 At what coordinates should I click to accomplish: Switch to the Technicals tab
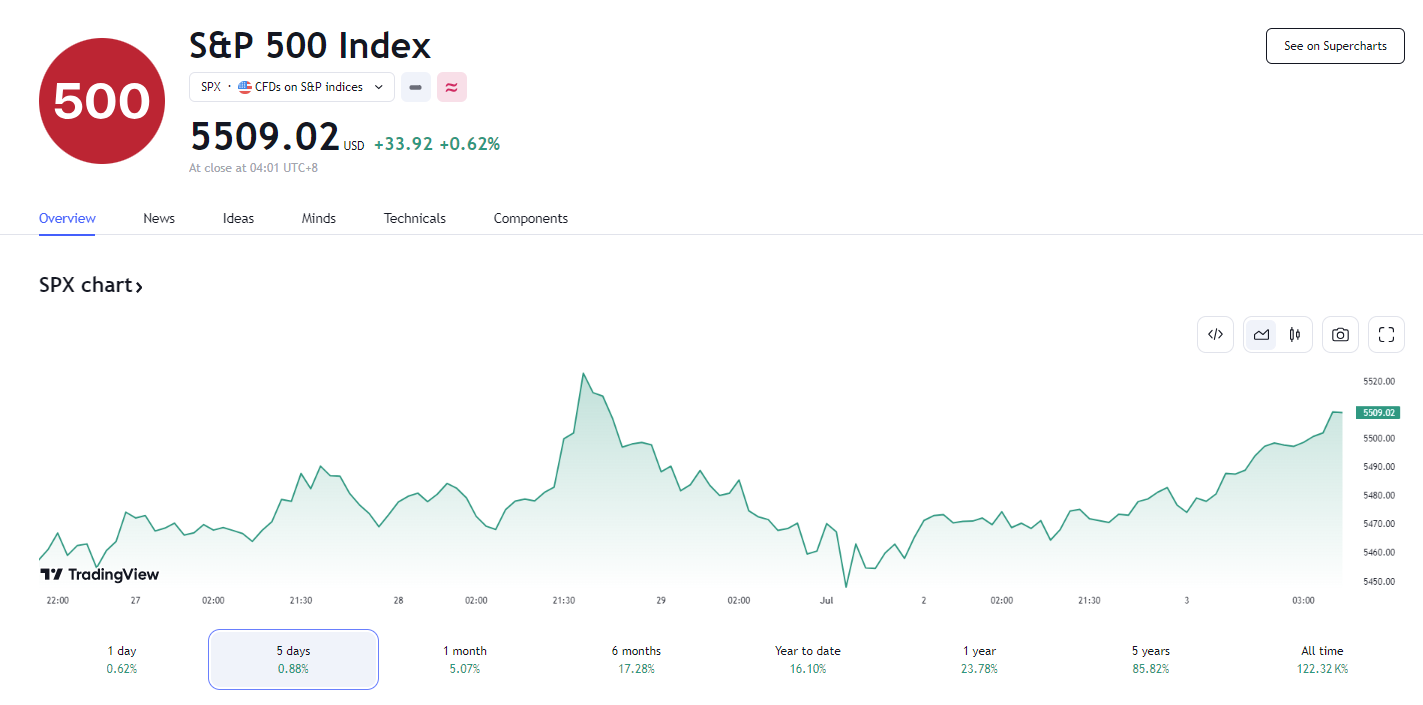click(x=415, y=218)
